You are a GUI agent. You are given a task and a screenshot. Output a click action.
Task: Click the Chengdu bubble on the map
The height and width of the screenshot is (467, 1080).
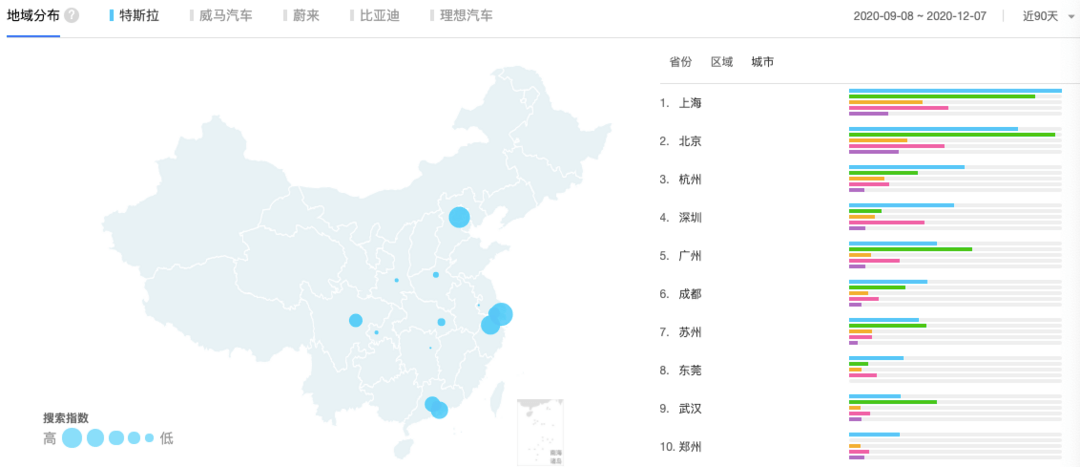pos(355,320)
